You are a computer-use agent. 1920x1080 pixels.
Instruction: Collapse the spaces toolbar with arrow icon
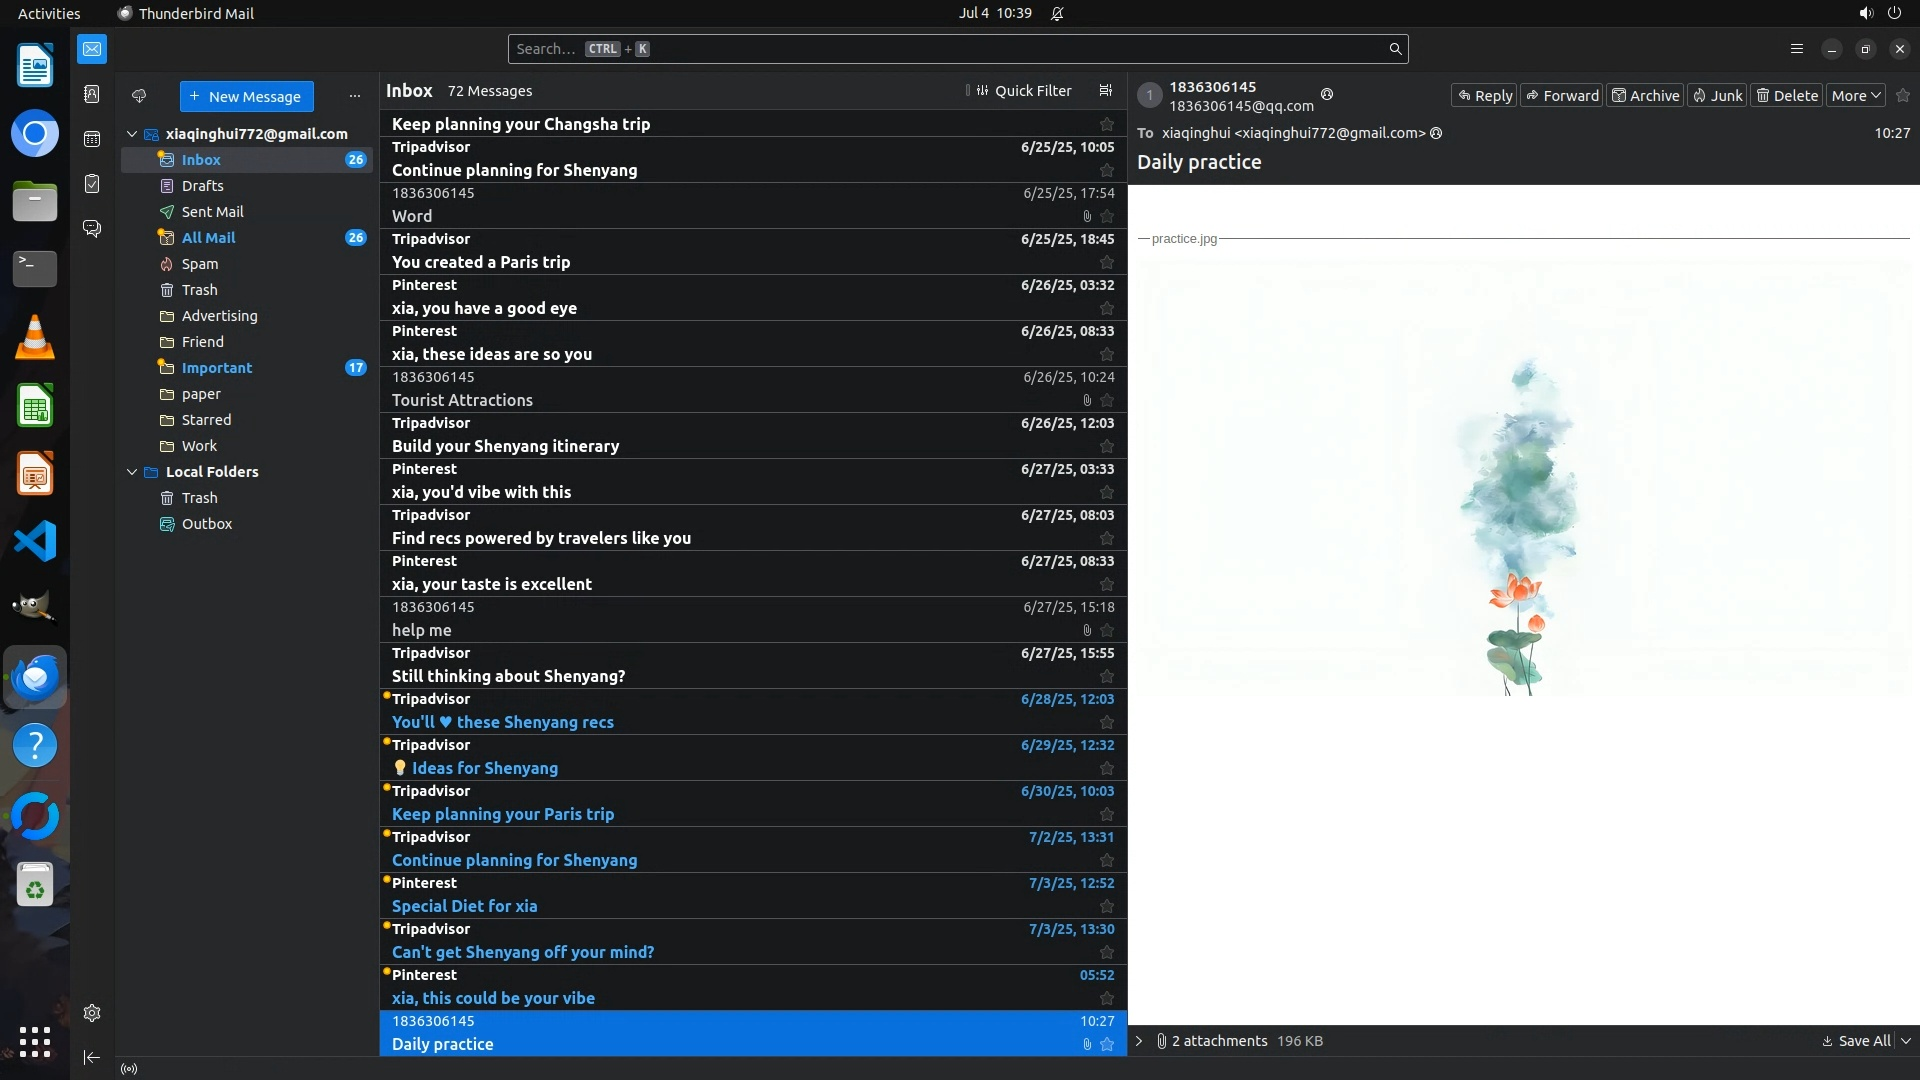click(92, 1057)
